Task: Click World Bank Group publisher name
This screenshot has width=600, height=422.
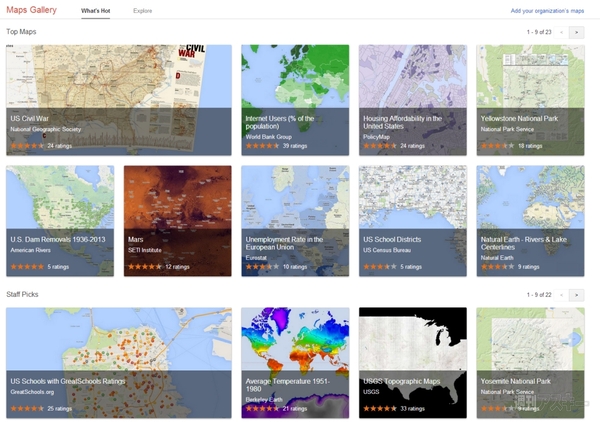Action: point(269,137)
